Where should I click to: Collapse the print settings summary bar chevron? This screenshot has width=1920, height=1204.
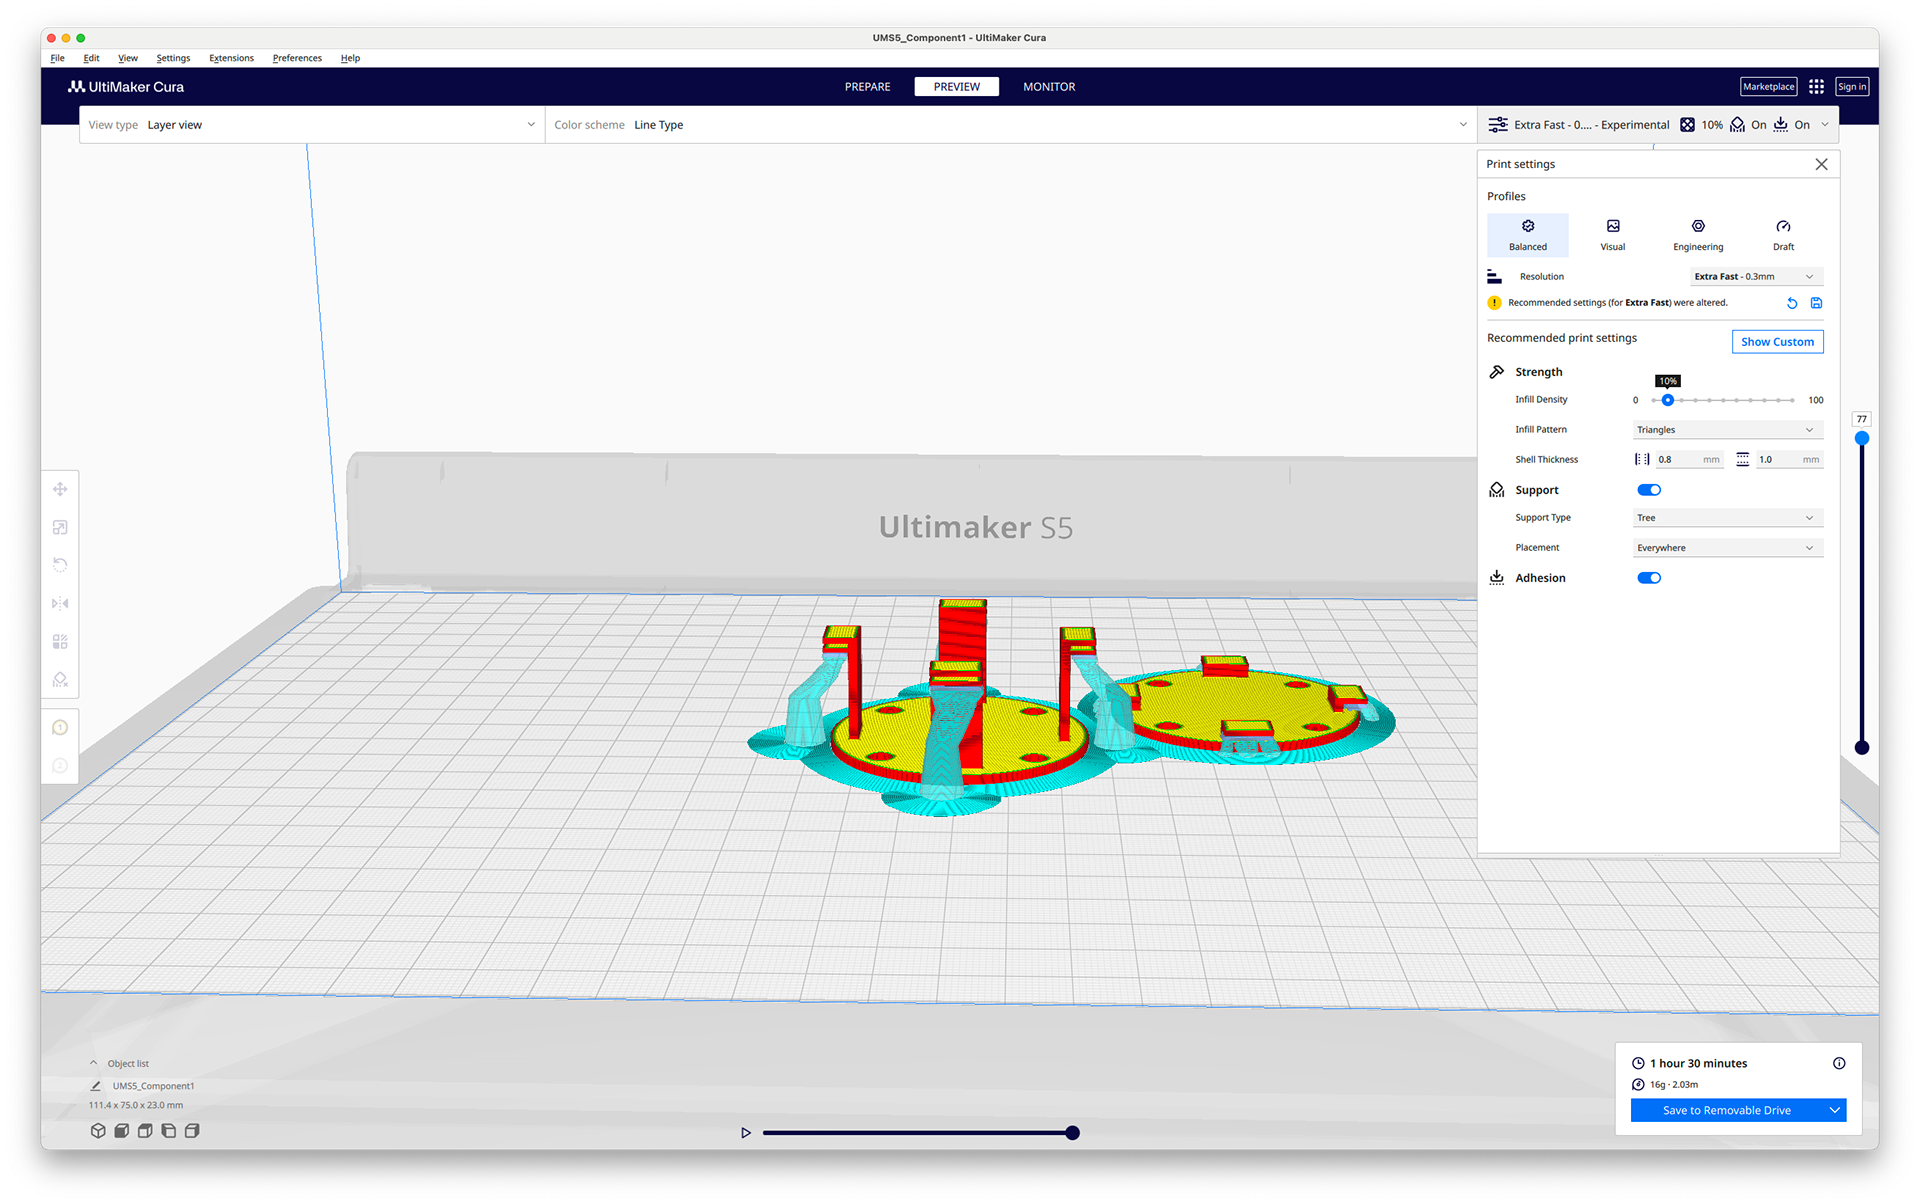[1825, 125]
